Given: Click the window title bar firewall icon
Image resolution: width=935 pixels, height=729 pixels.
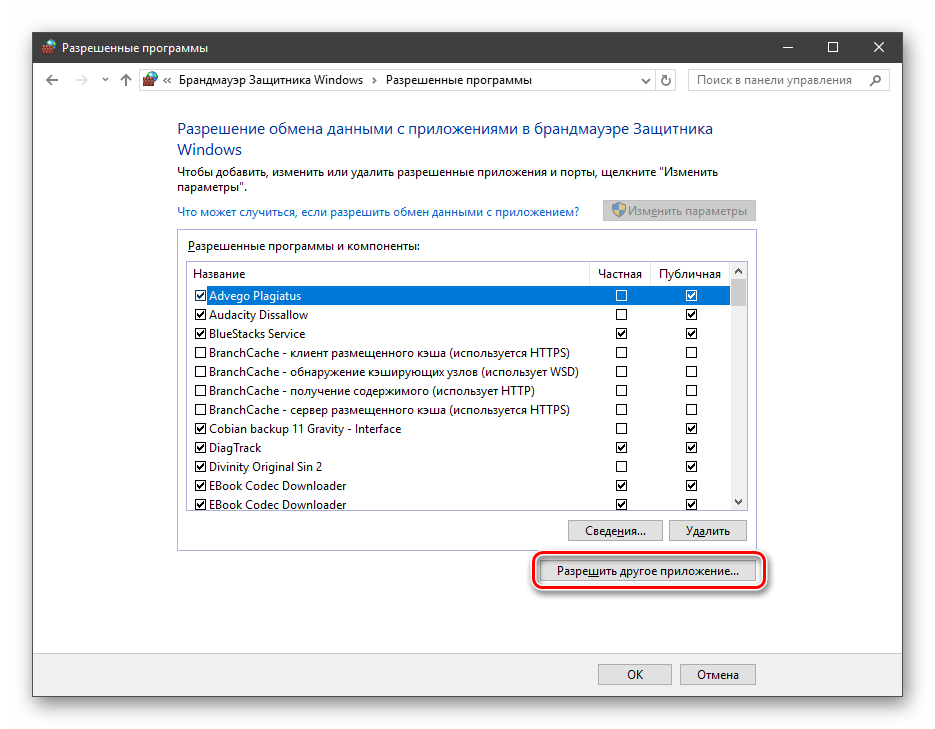Looking at the screenshot, I should click(49, 47).
